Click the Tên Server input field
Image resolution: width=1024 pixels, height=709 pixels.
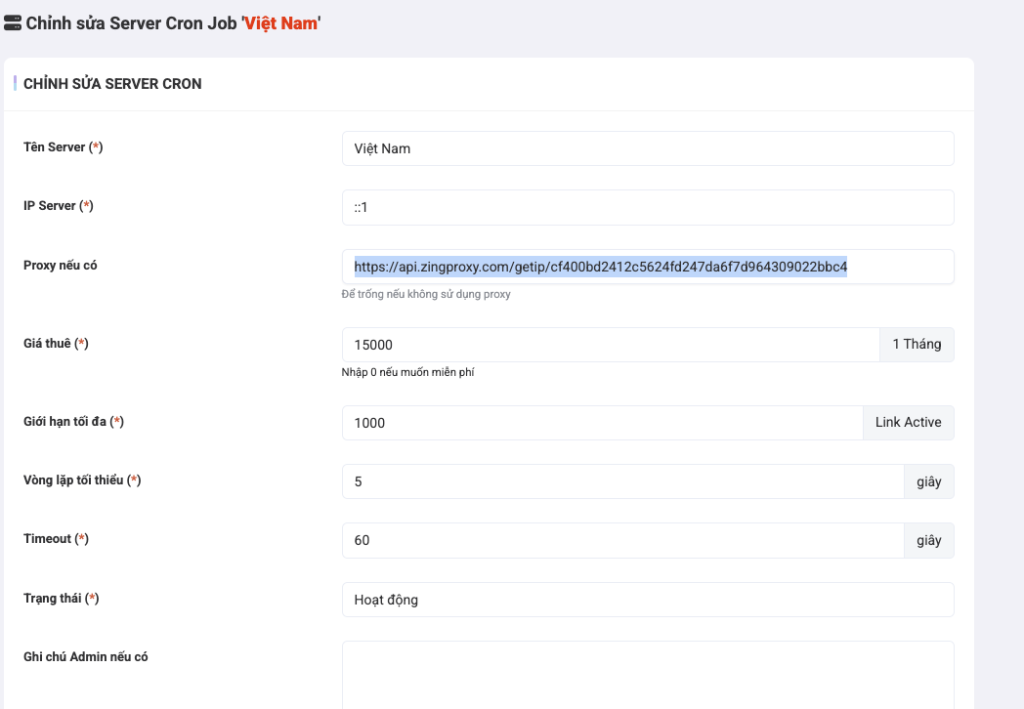pos(647,149)
